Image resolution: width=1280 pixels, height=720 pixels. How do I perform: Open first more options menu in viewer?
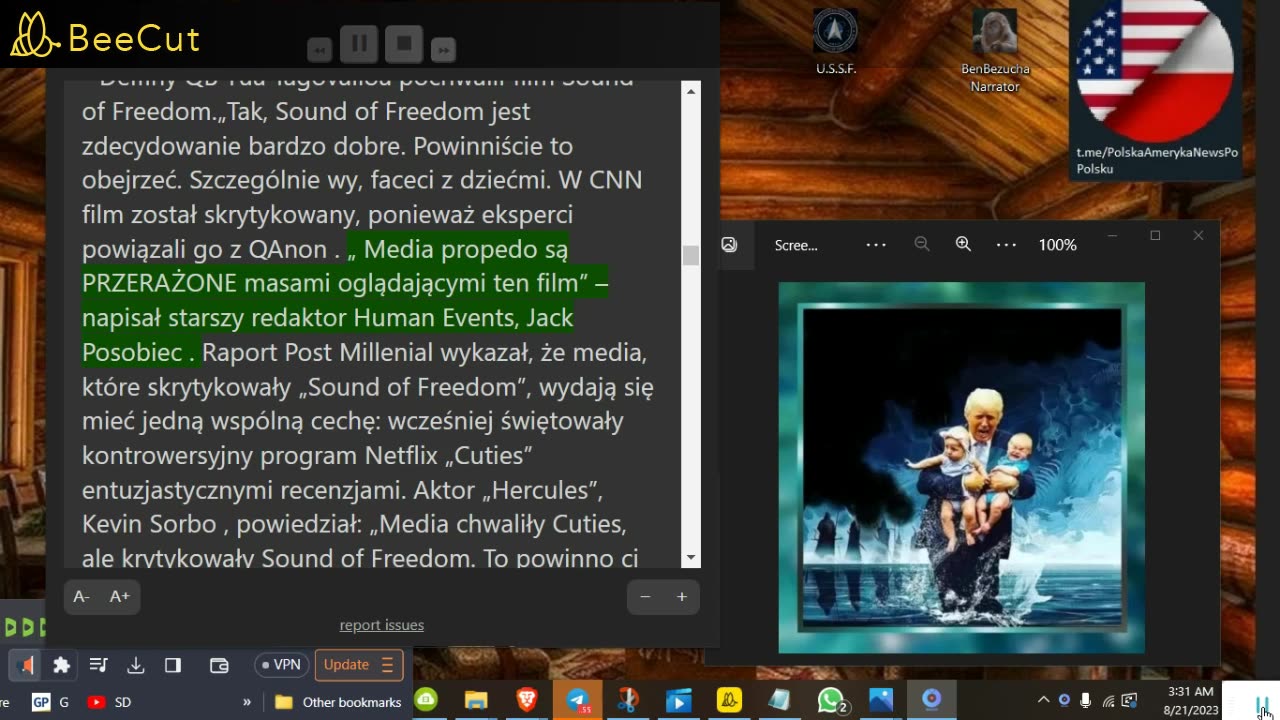coord(876,245)
